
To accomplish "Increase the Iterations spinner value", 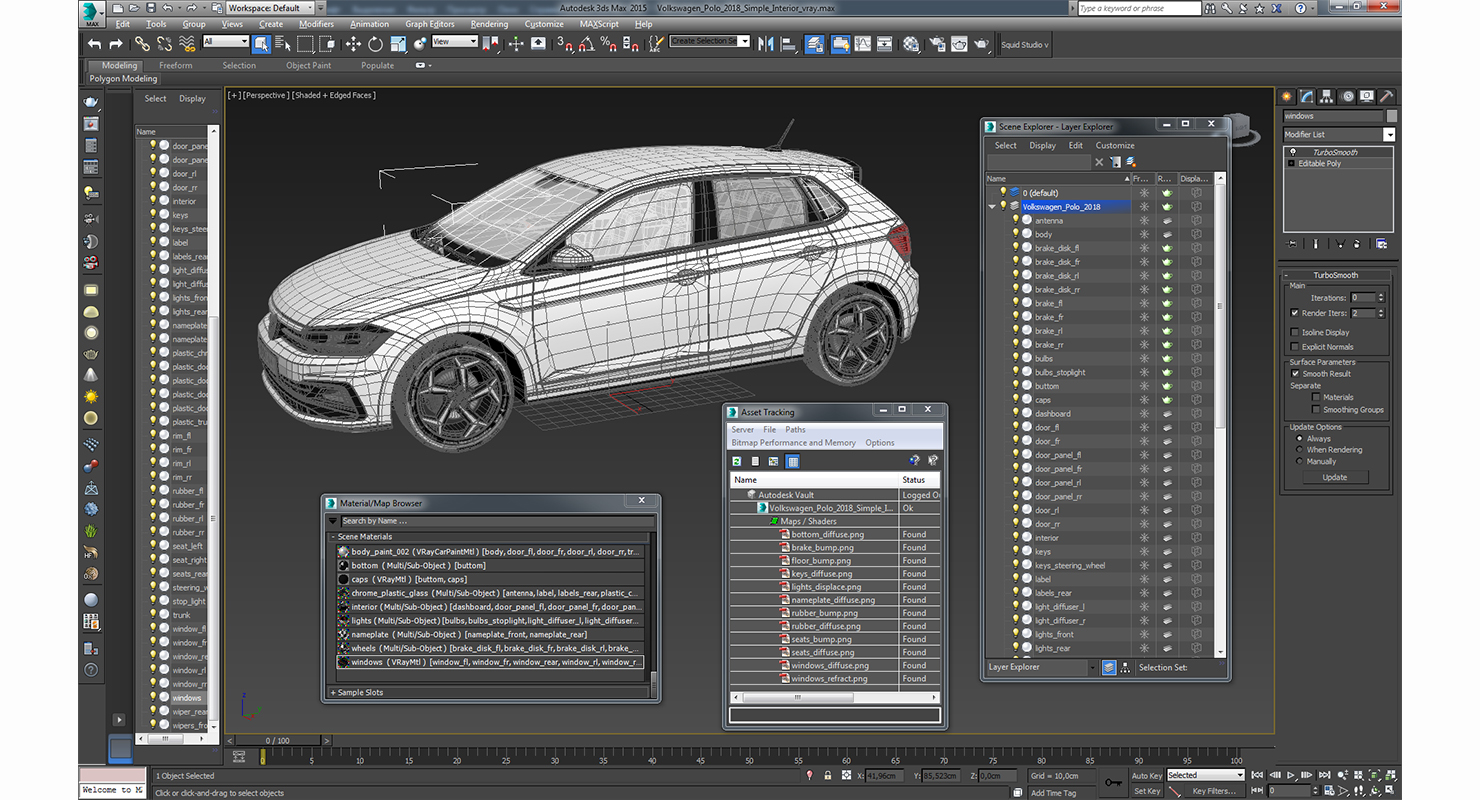I will pos(1381,295).
